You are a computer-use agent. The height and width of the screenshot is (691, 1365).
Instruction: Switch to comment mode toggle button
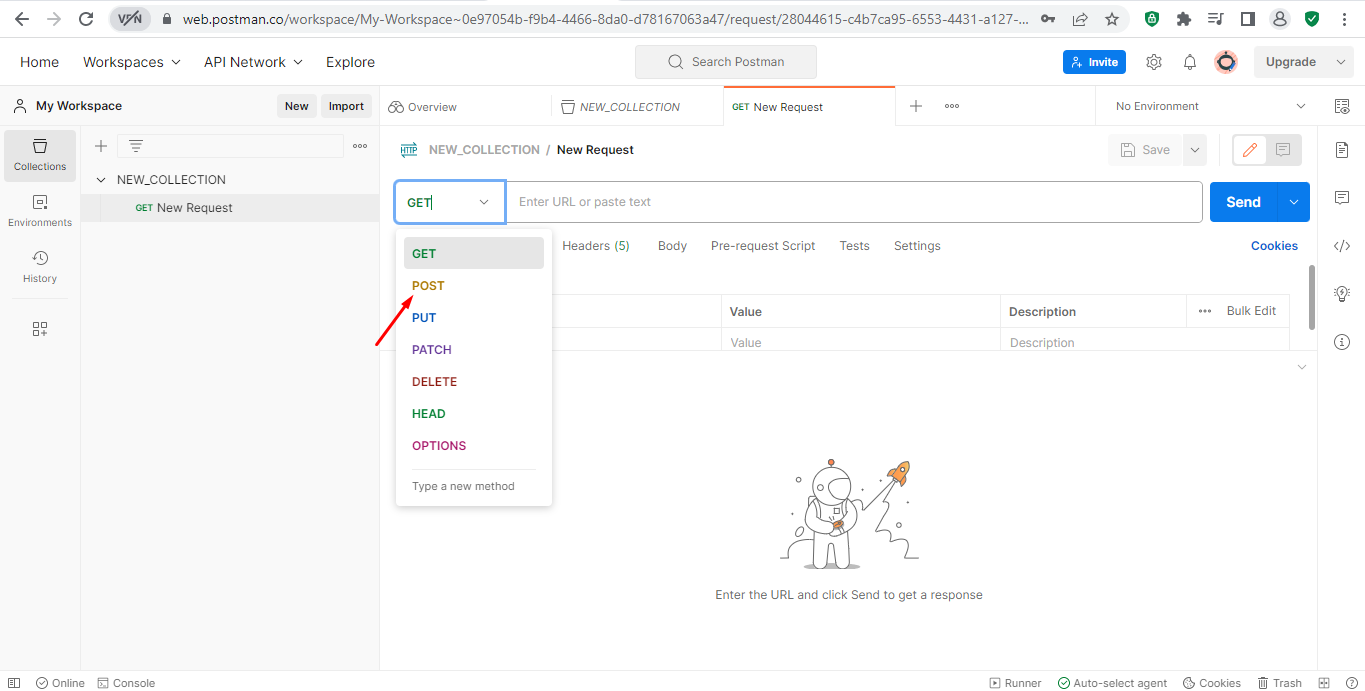pos(1284,150)
